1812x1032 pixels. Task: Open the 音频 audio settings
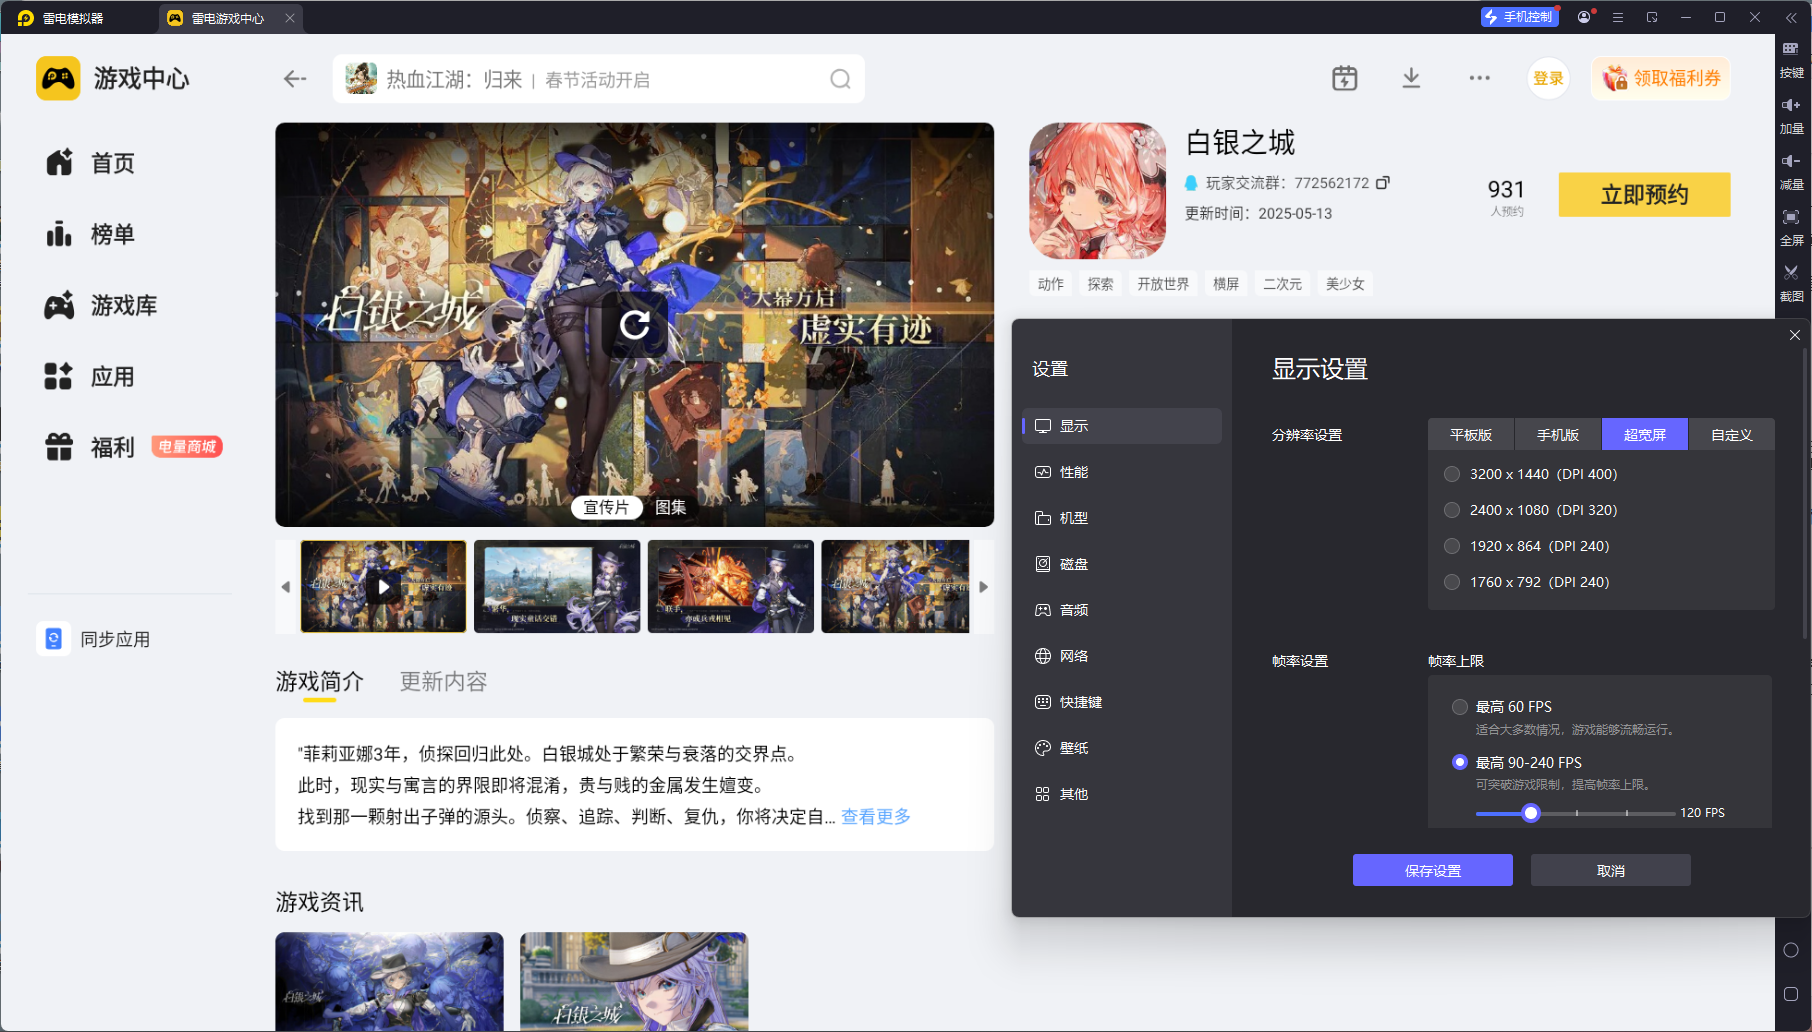click(1122, 610)
